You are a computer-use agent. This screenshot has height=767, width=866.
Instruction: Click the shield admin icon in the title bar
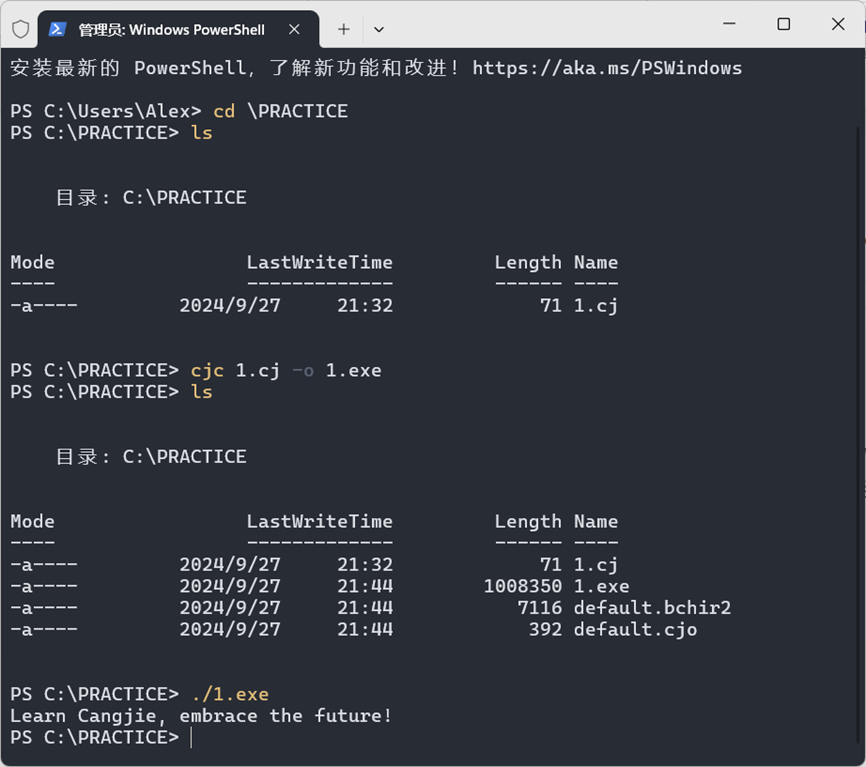(x=20, y=29)
